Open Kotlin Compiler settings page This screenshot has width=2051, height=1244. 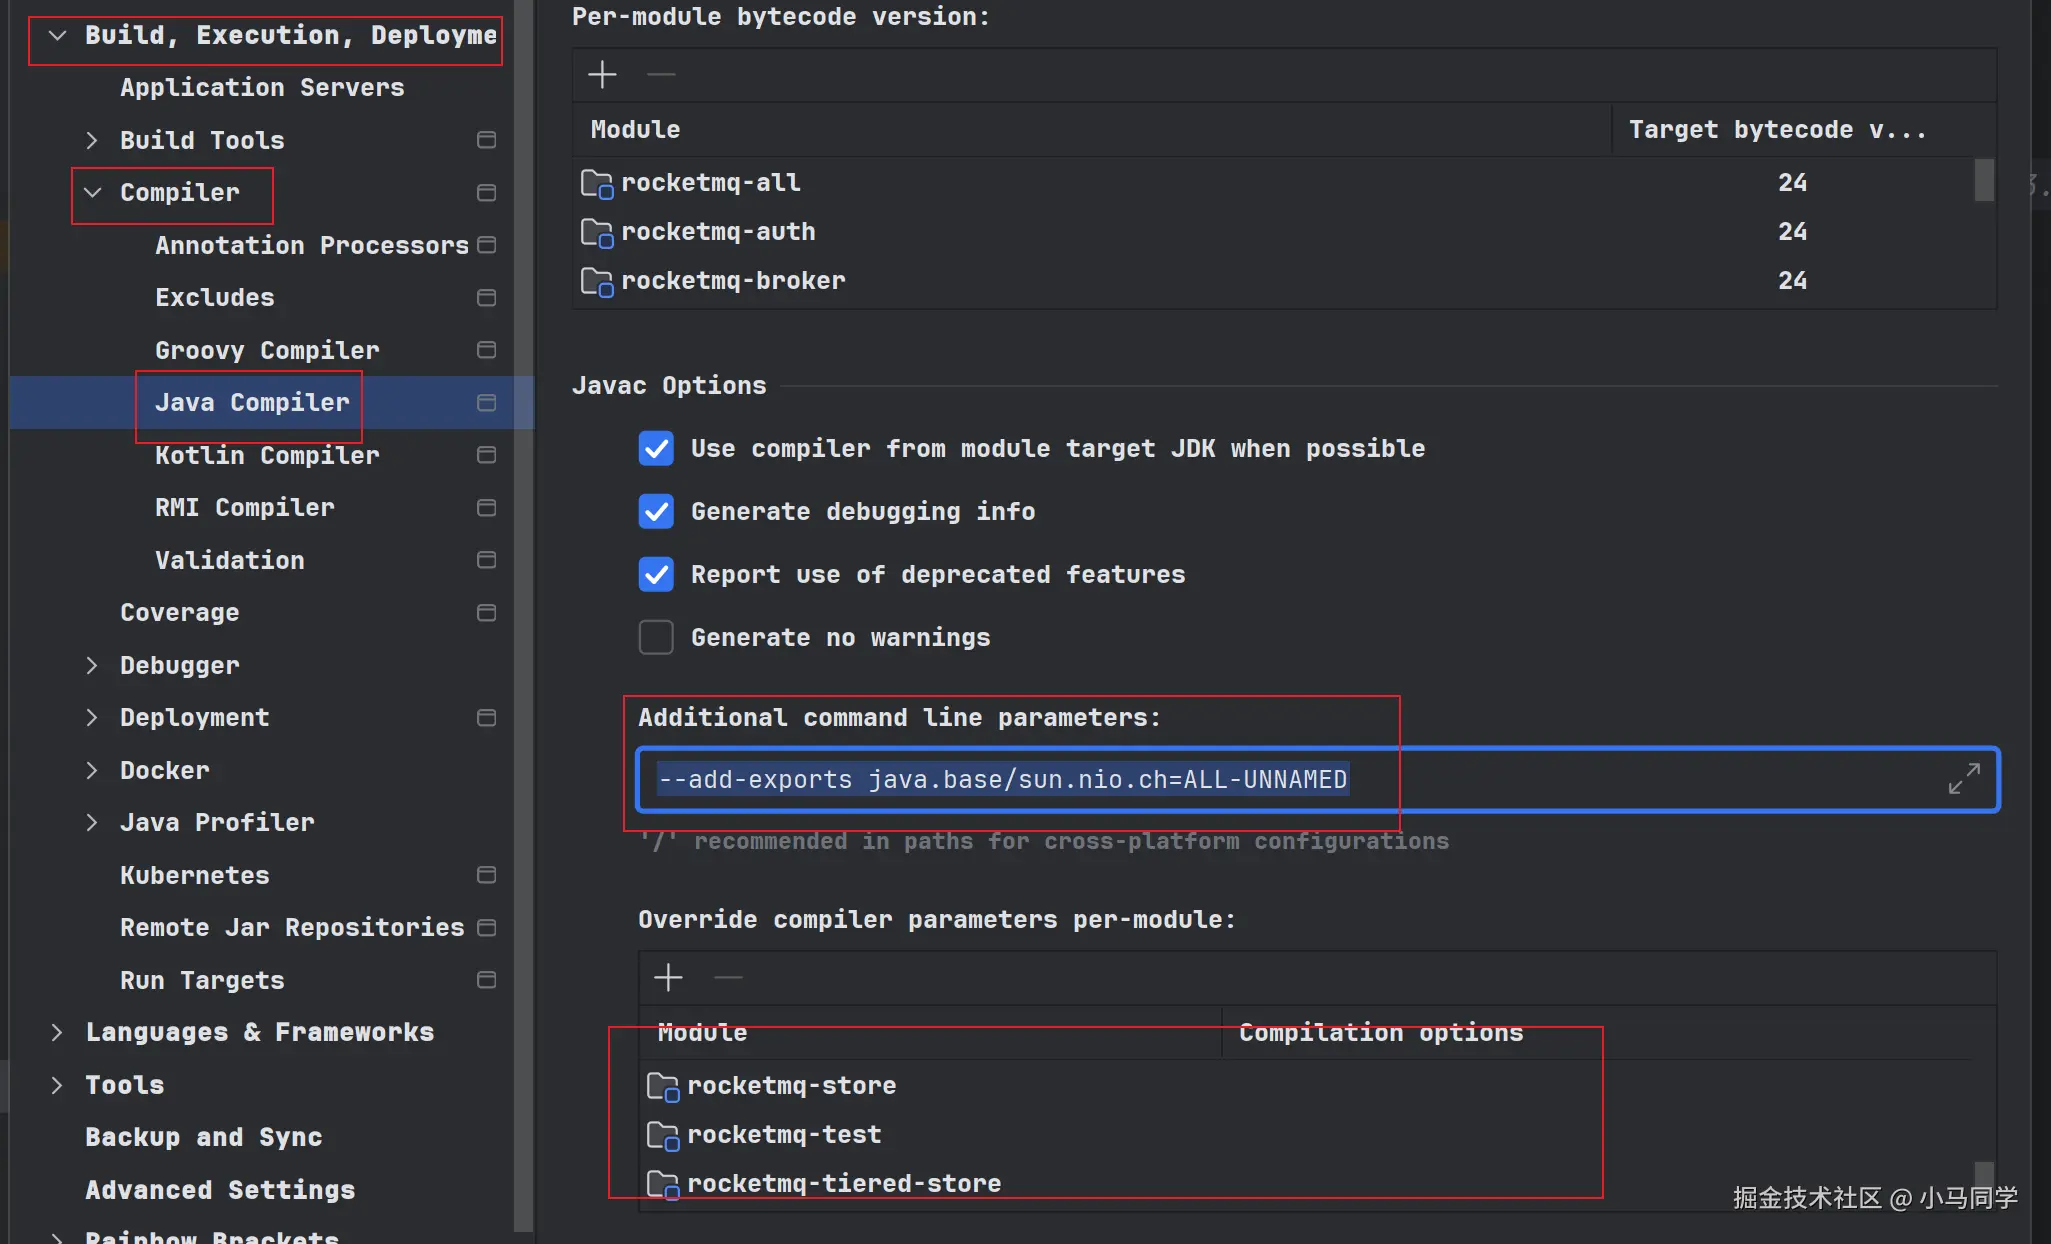267,456
